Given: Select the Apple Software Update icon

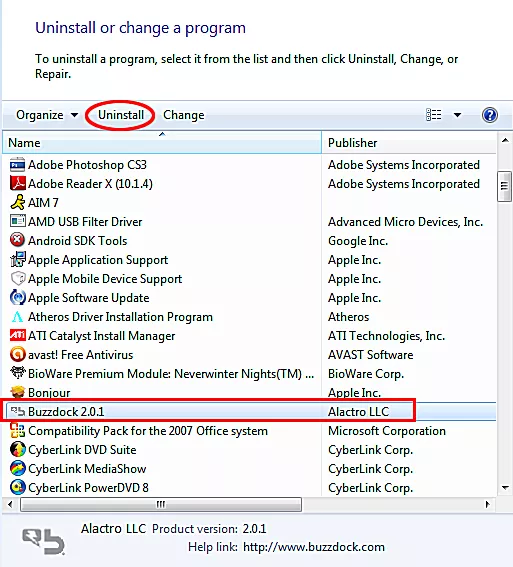Looking at the screenshot, I should pos(17,298).
